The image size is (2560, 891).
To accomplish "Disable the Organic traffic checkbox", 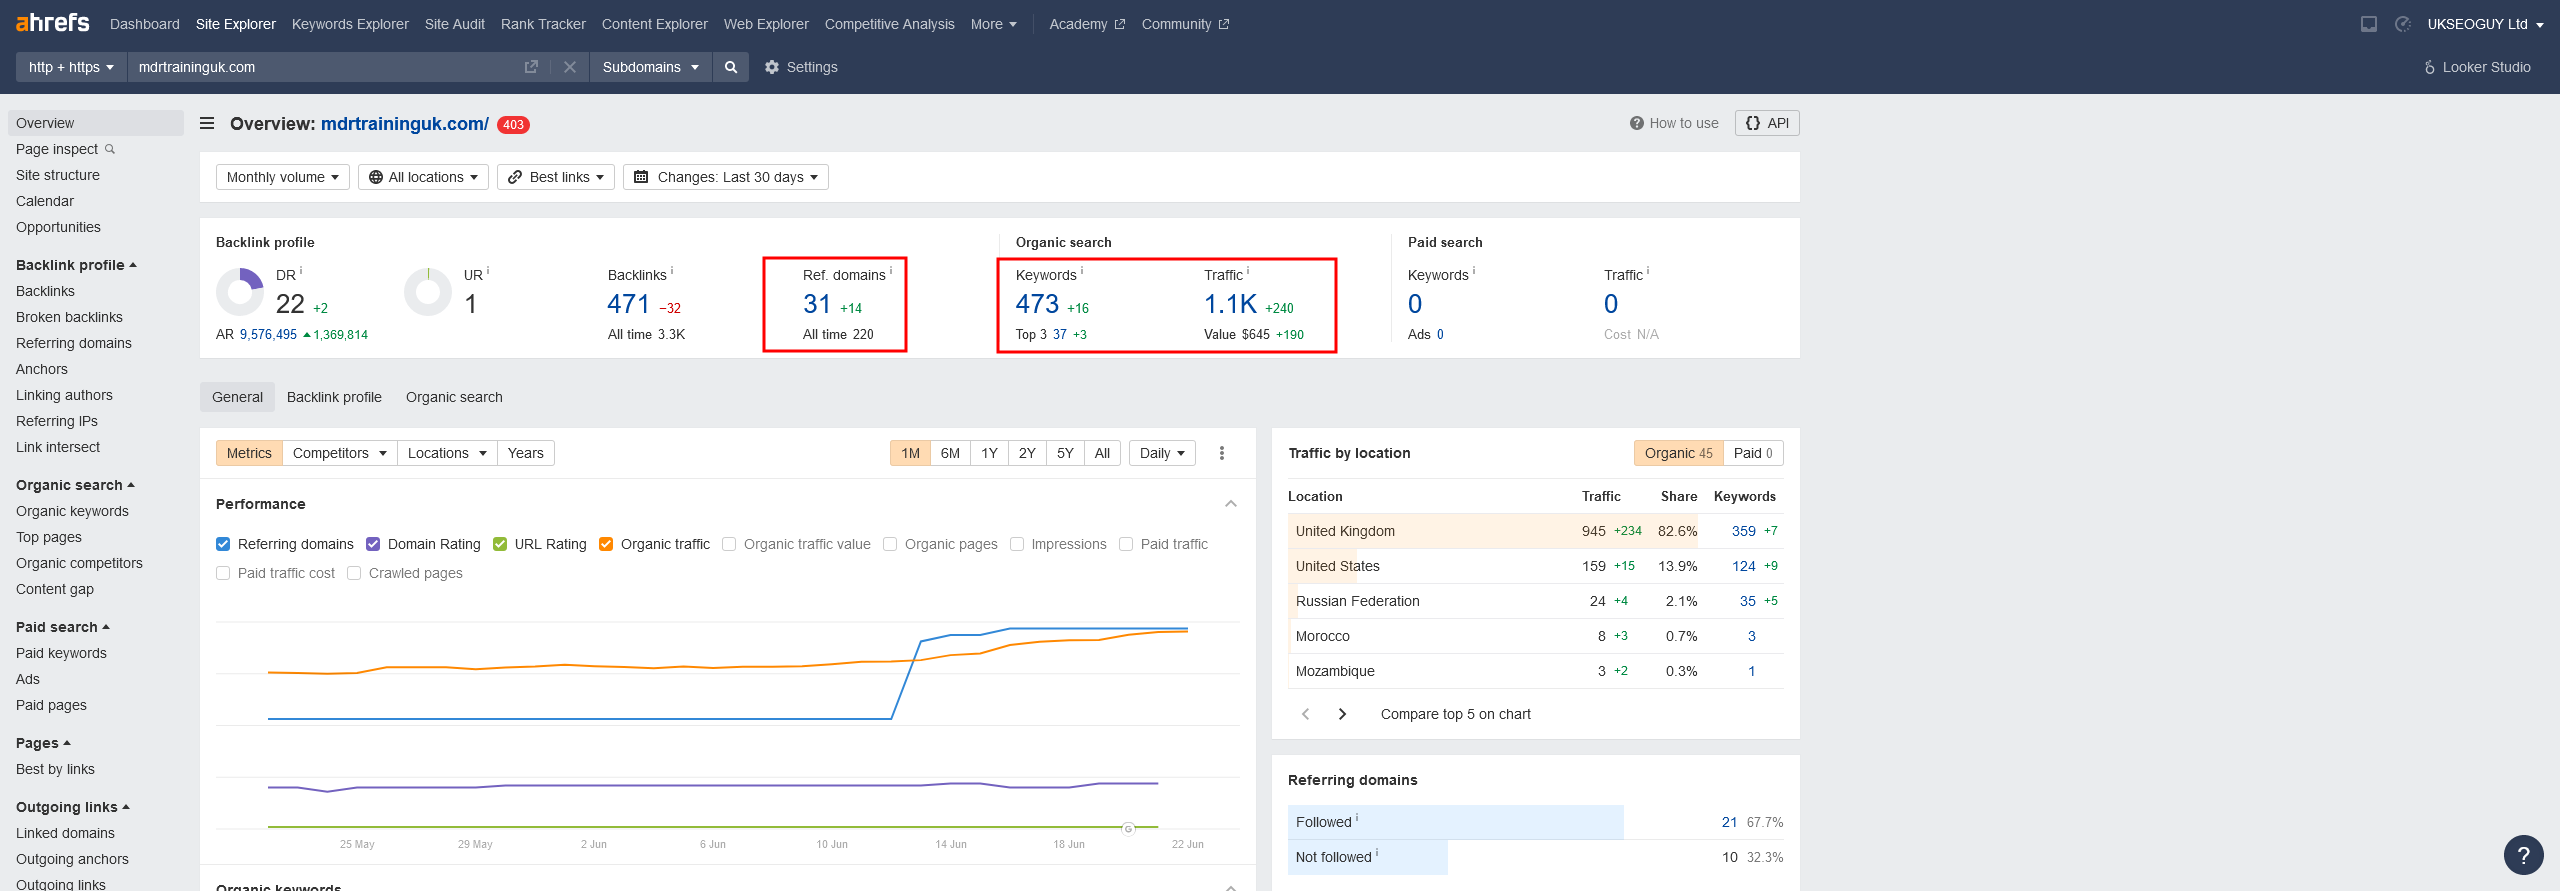I will pos(606,544).
